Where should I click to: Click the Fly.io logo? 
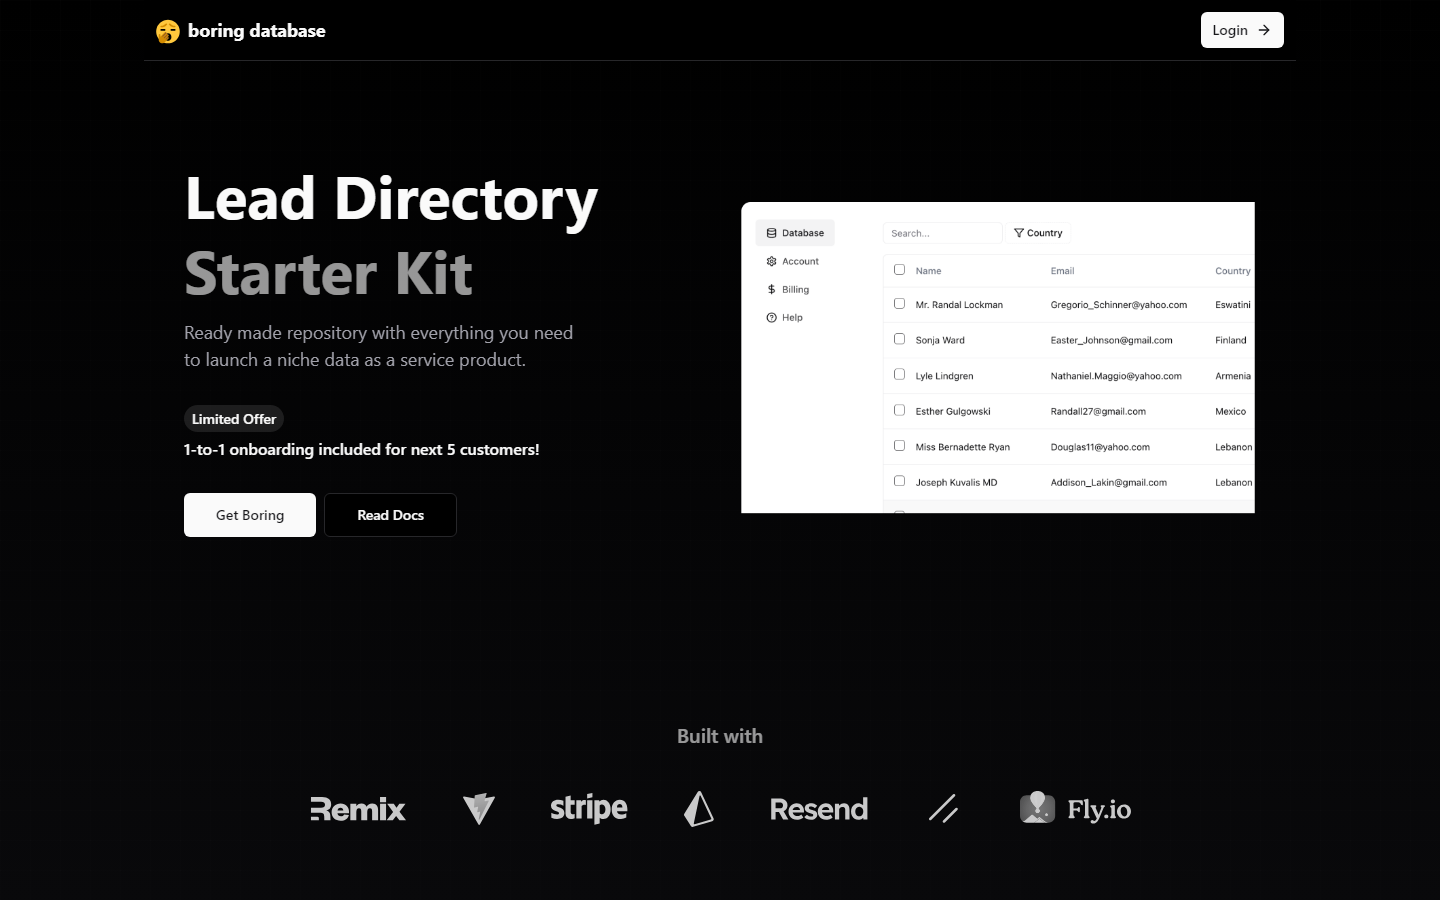[1076, 808]
